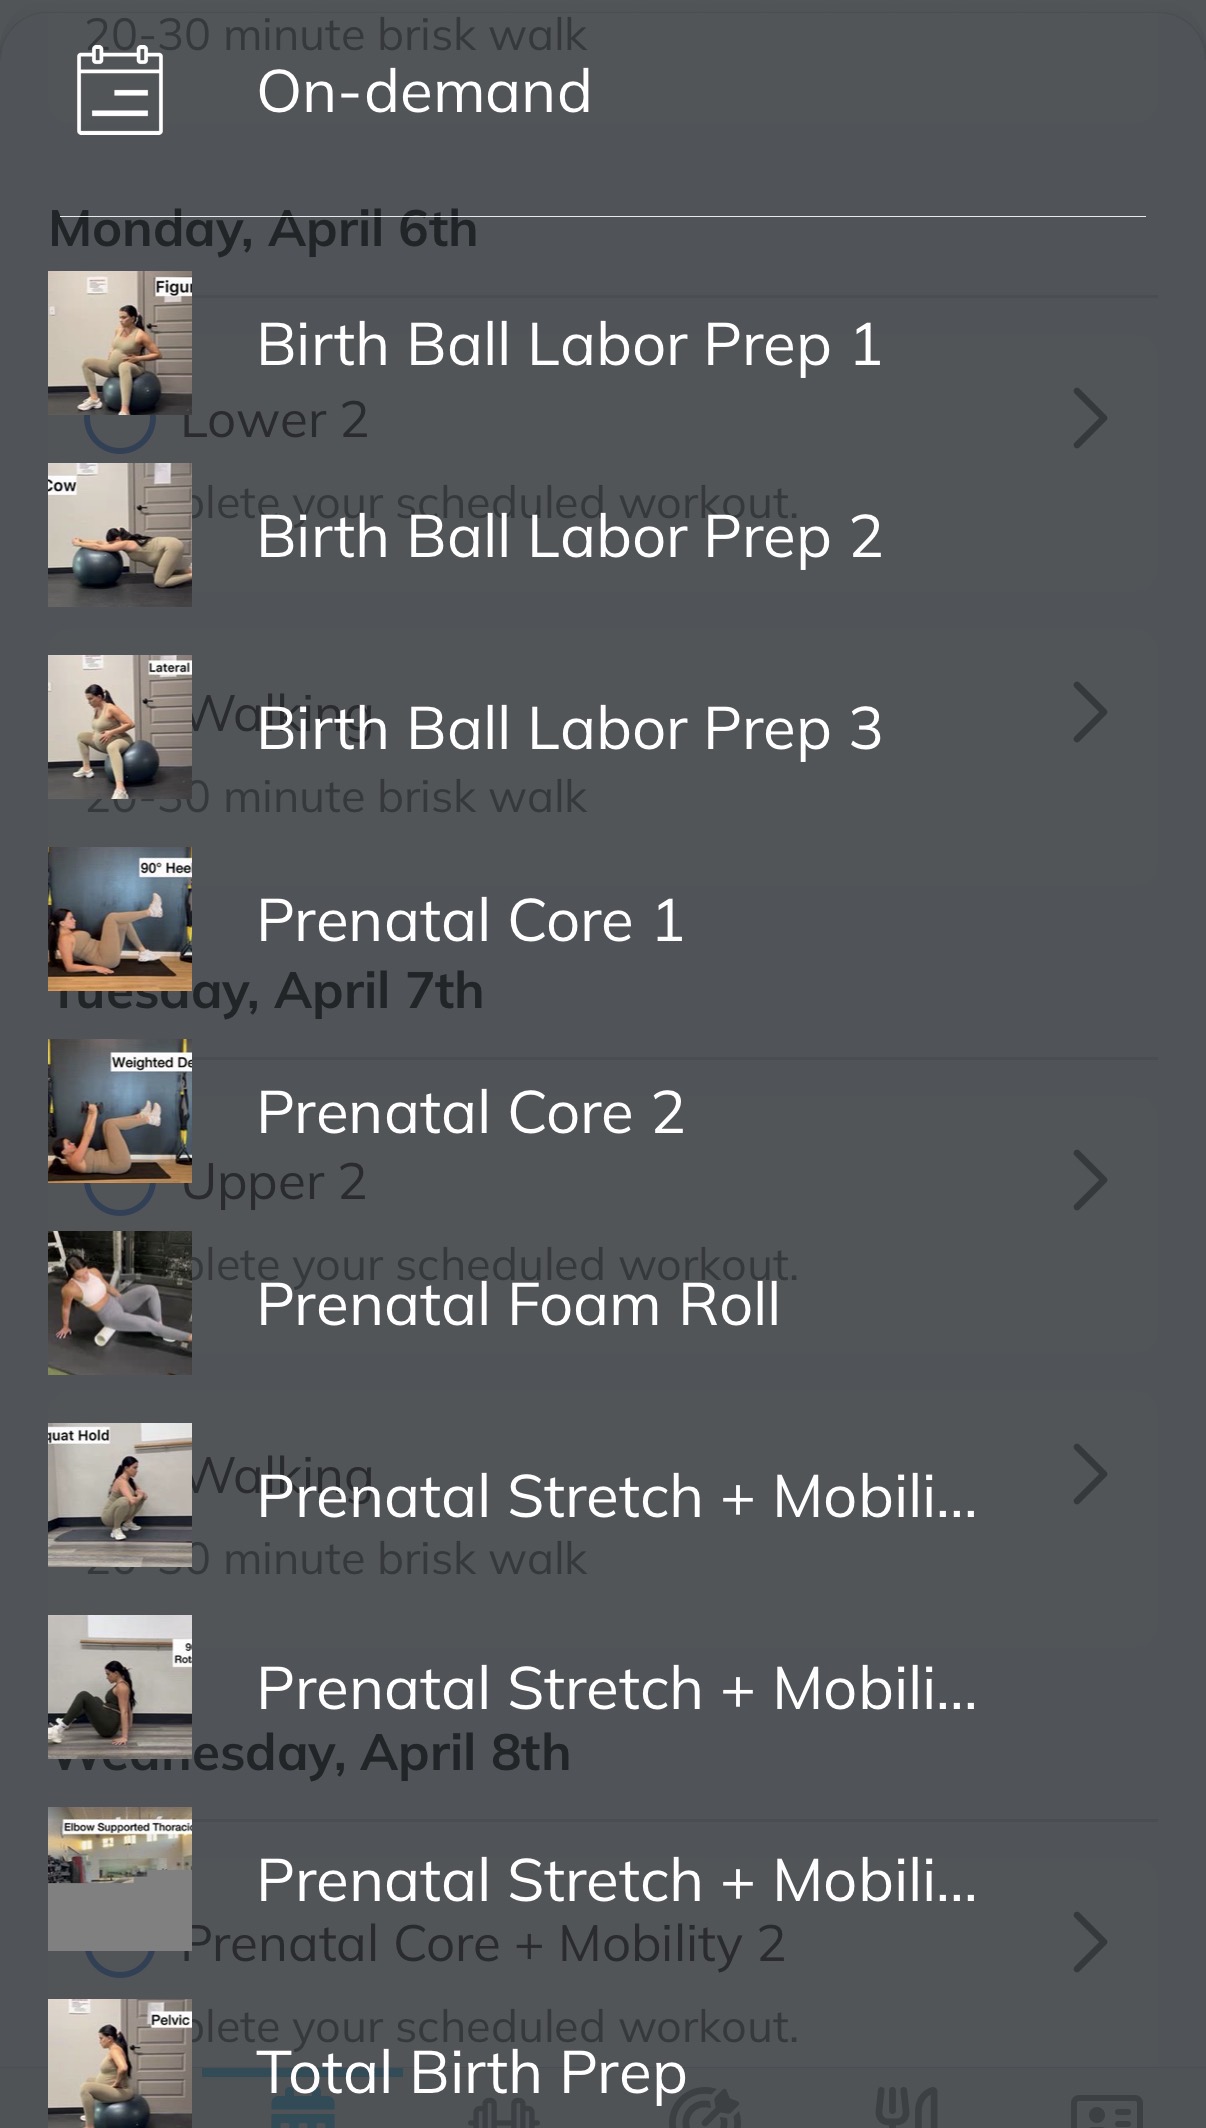
Task: Tap the Elbow Supported Thoracic thumbnail
Action: tap(120, 1879)
